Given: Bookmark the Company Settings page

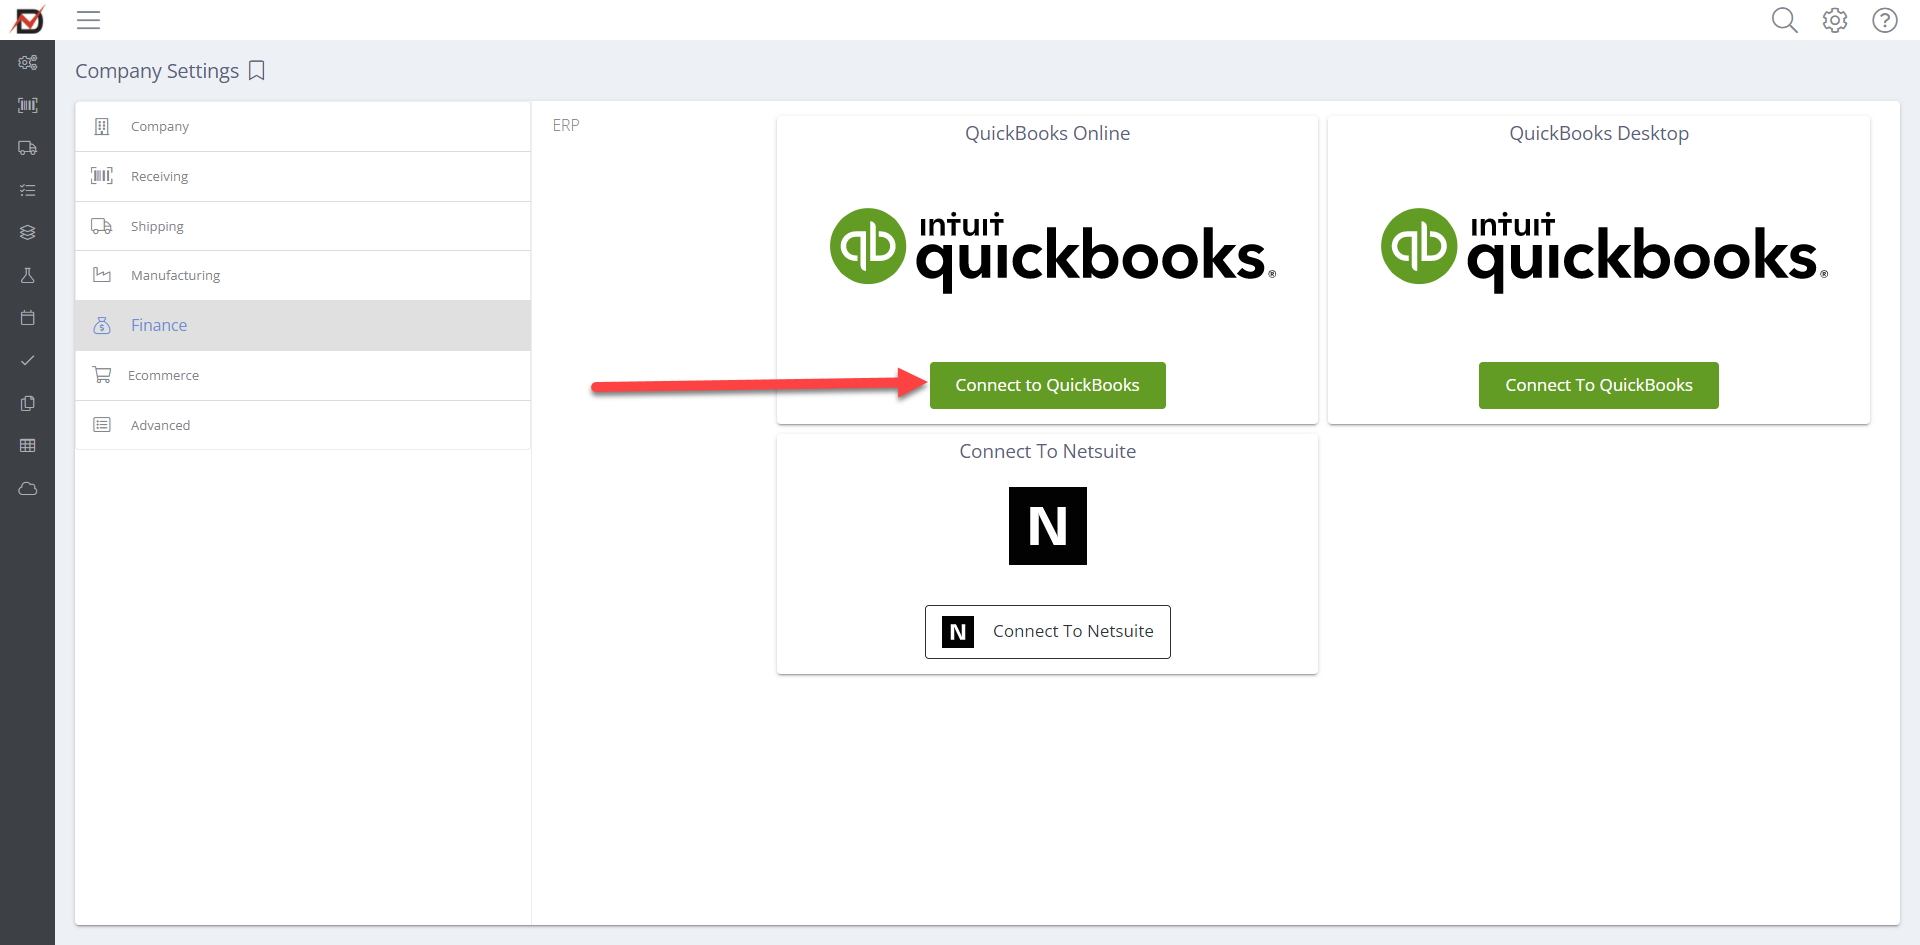Looking at the screenshot, I should pyautogui.click(x=257, y=71).
